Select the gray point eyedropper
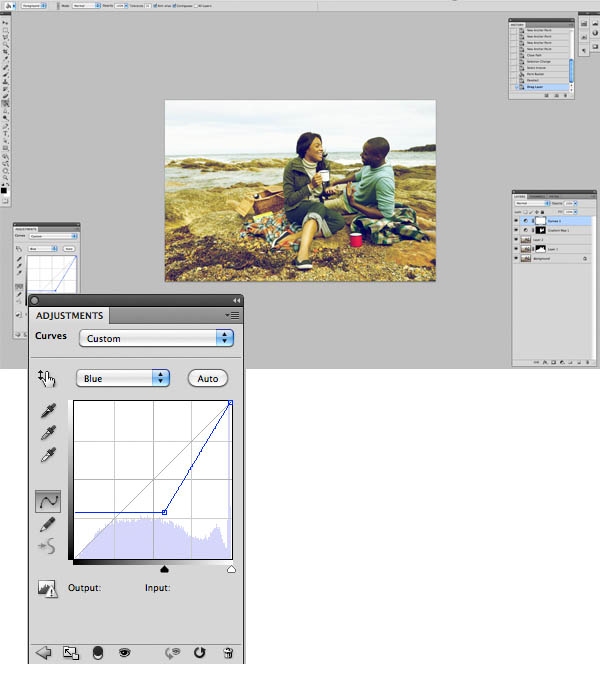The image size is (600, 692). coord(47,433)
